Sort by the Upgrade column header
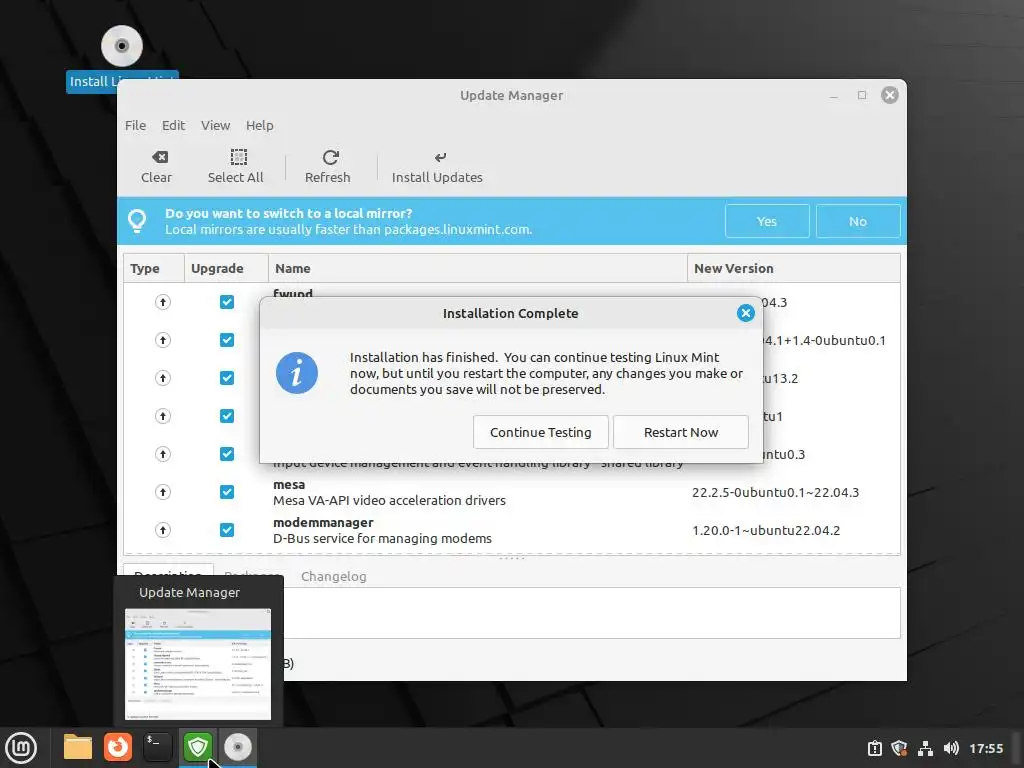 [x=226, y=268]
